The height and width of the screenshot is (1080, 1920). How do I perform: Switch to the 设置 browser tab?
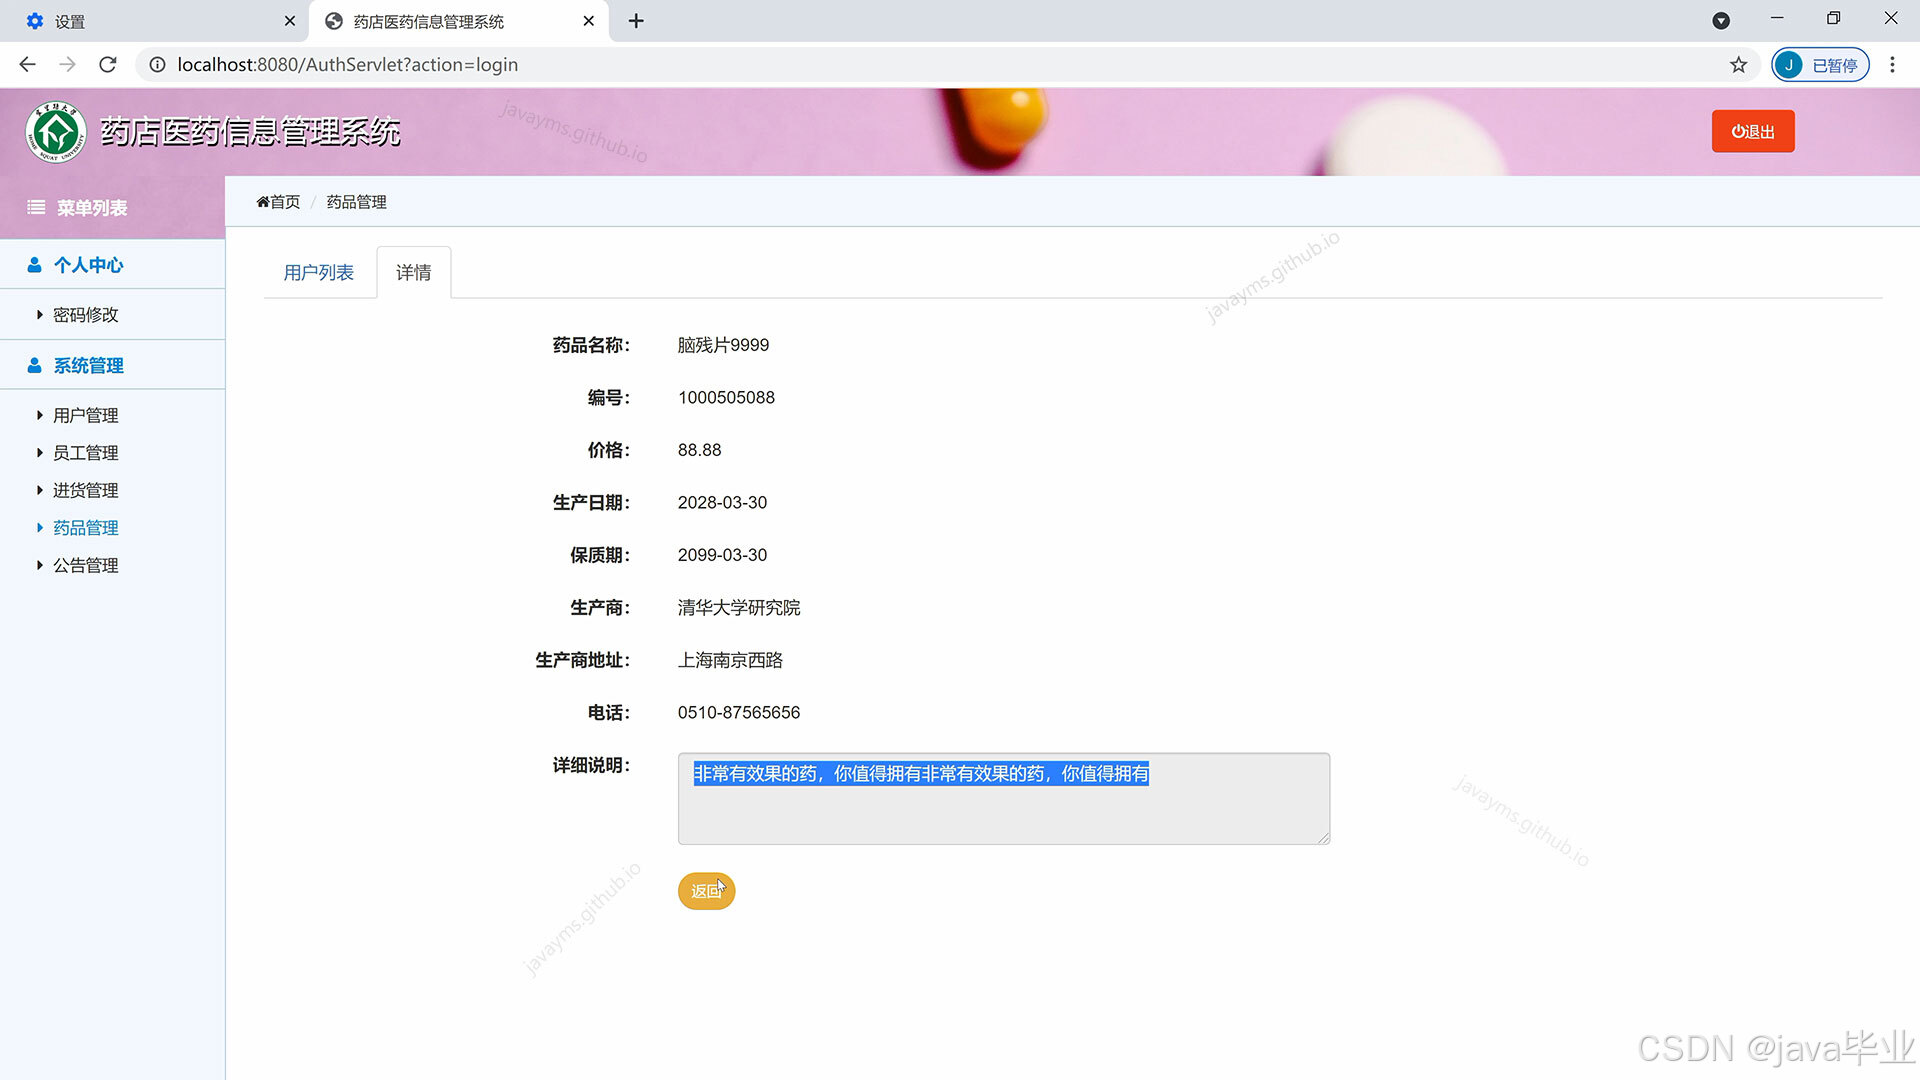(x=155, y=21)
